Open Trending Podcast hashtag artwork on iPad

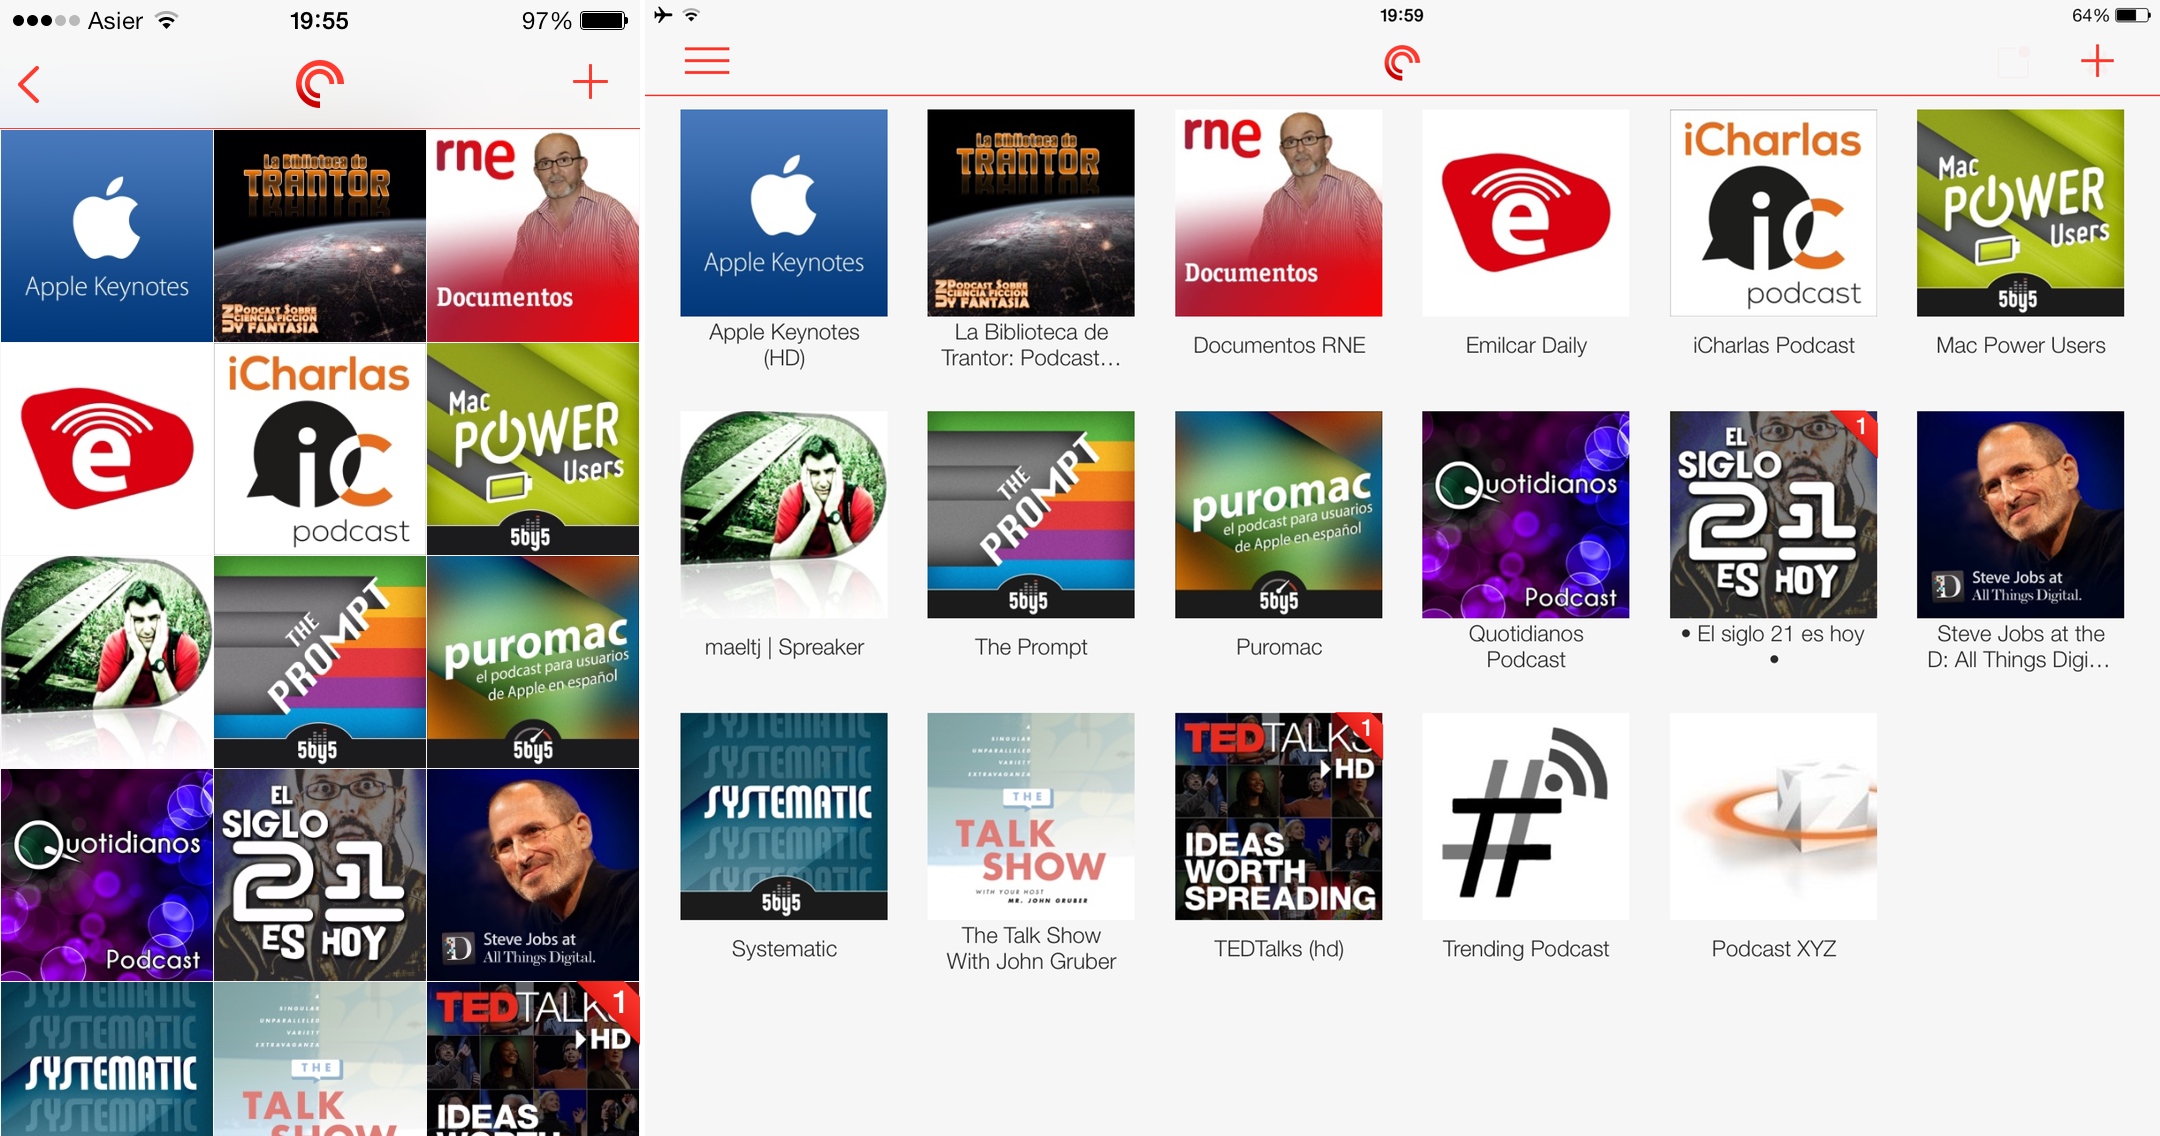[1526, 816]
